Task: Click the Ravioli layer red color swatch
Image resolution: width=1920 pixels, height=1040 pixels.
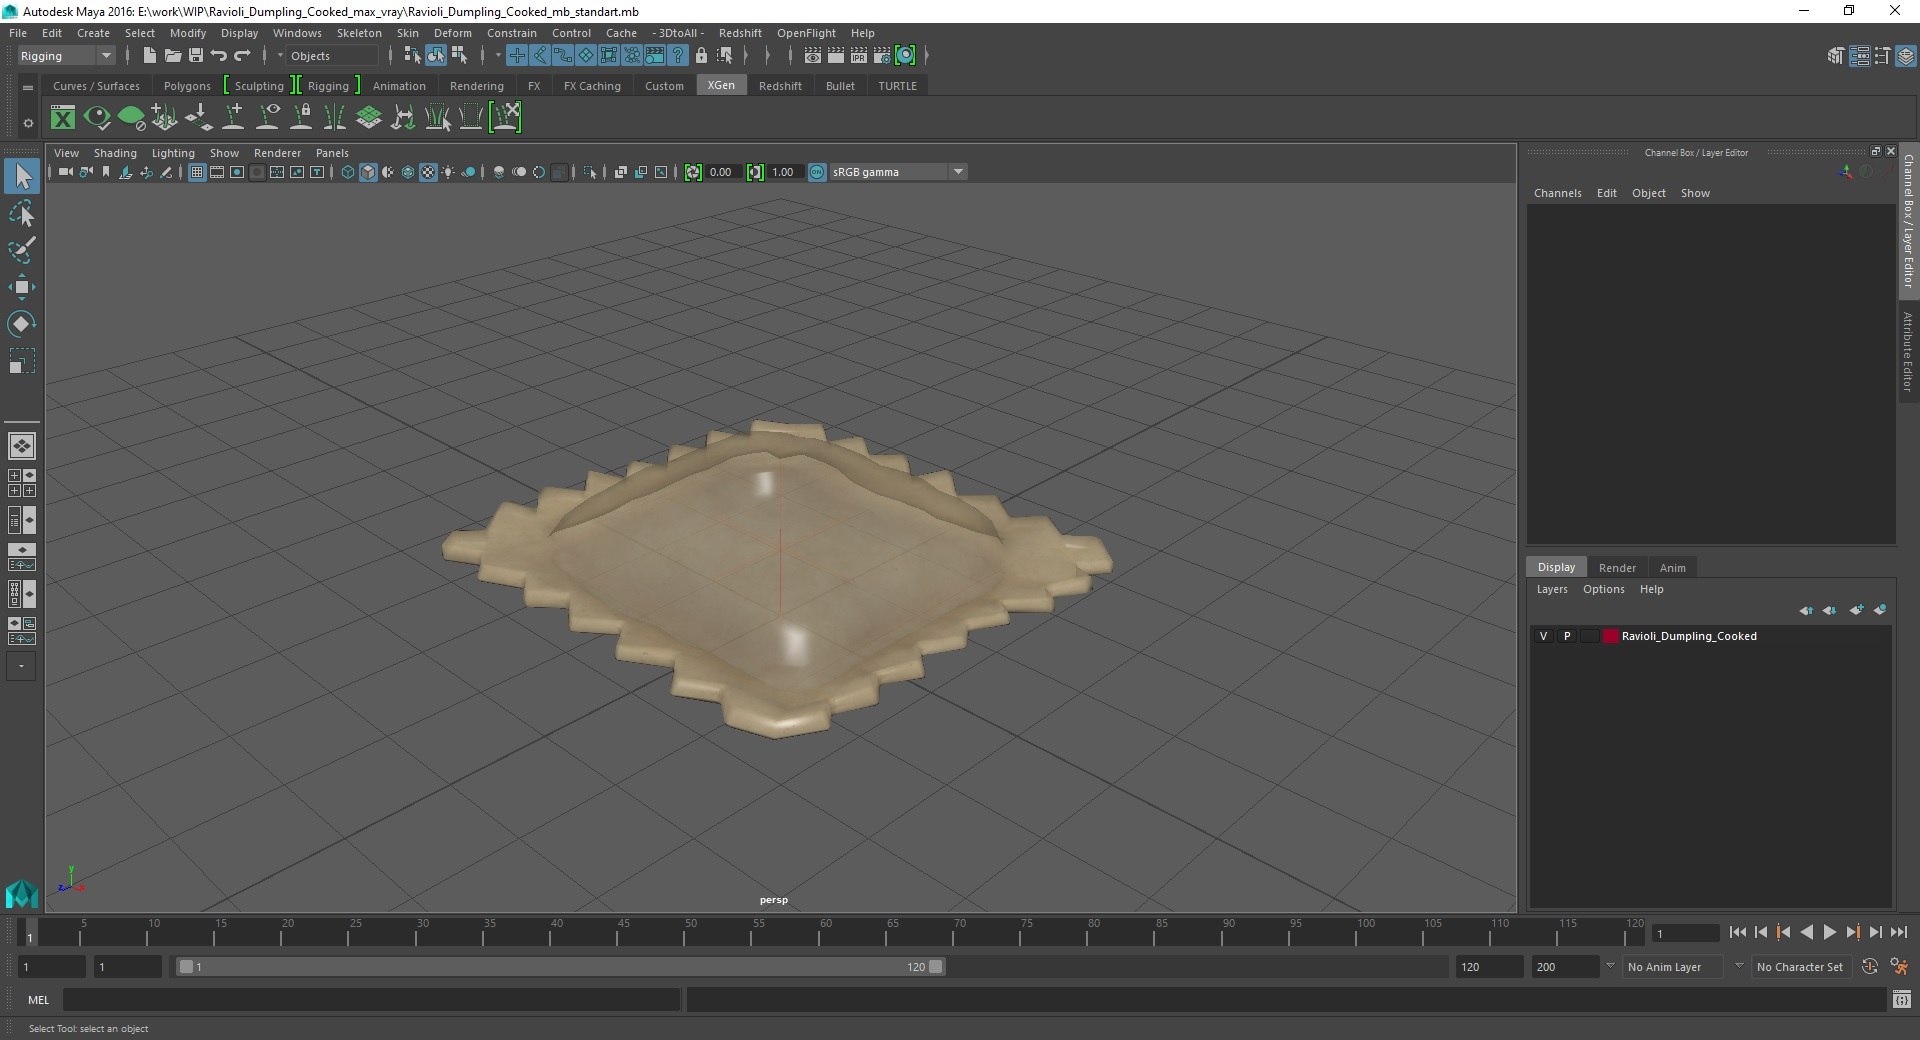Action: [1610, 636]
